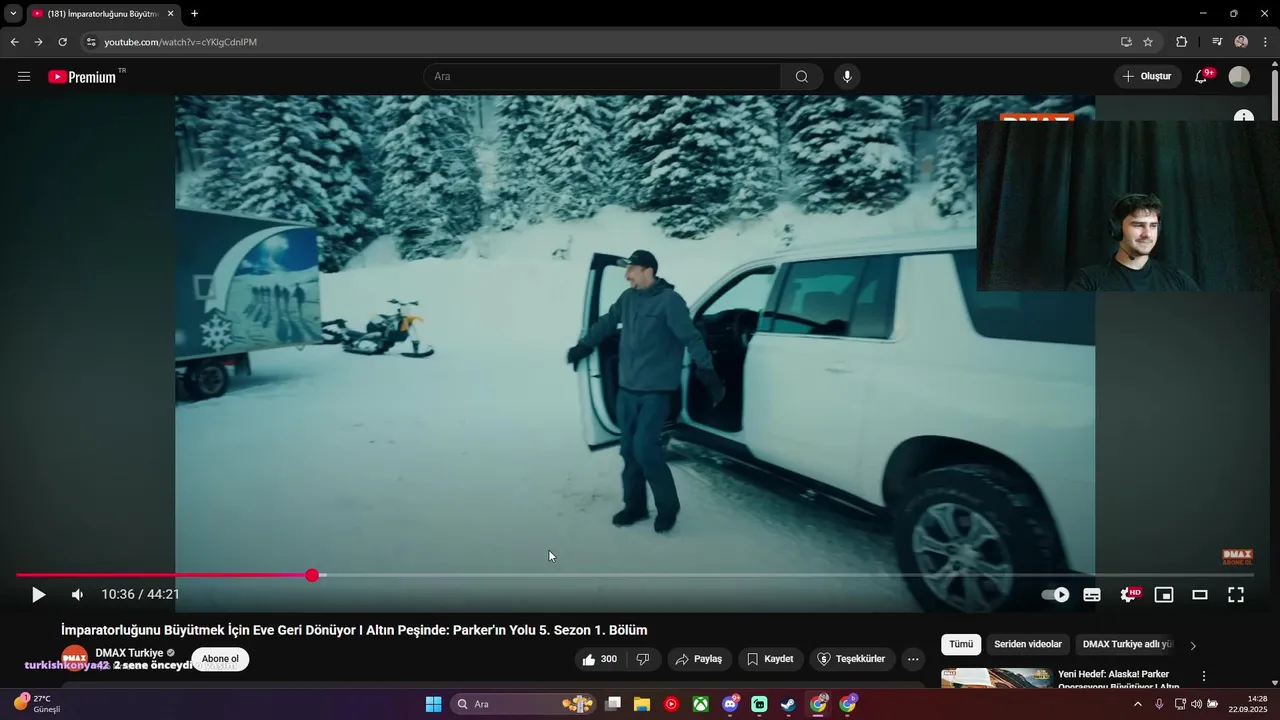Open the YouTube guide hamburger menu

click(x=24, y=77)
